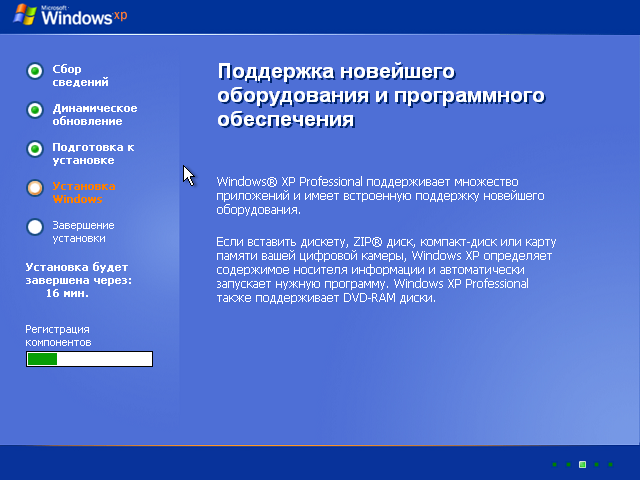Viewport: 640px width, 480px height.
Task: Click 'Установка будет завершена через:' text
Action: [79, 273]
